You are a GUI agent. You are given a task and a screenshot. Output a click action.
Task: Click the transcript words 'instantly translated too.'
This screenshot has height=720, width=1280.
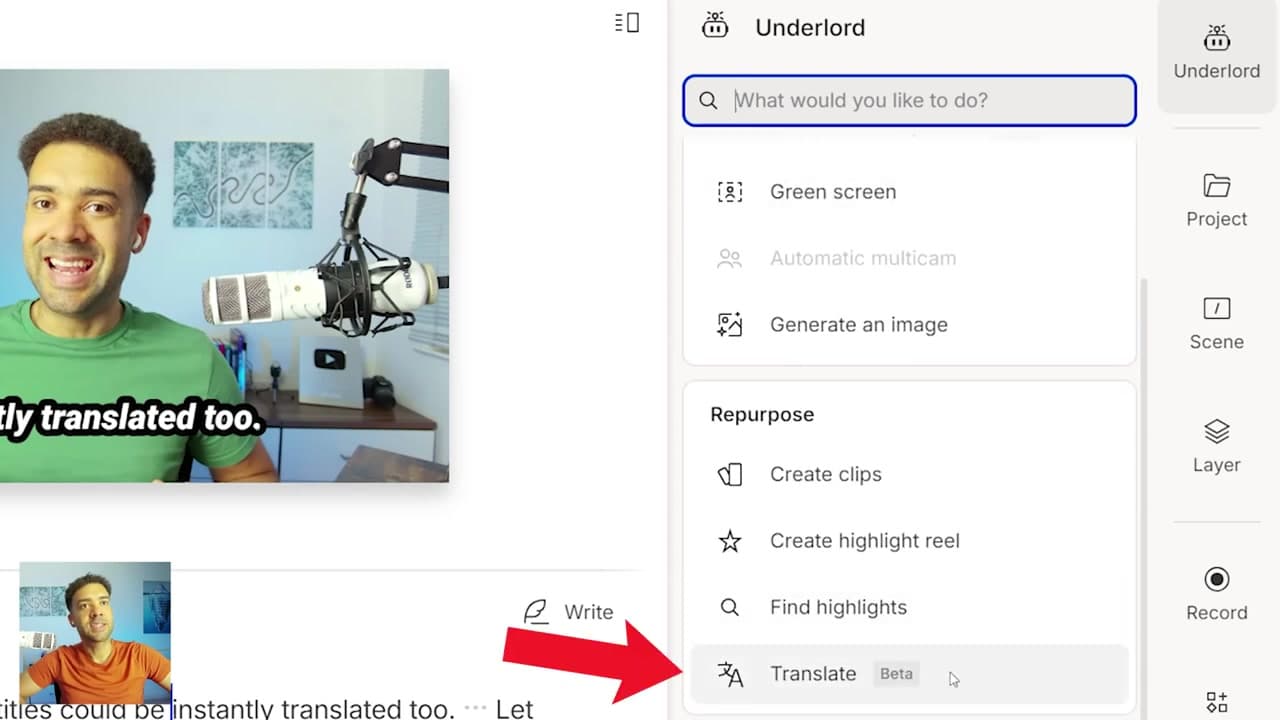[x=315, y=709]
